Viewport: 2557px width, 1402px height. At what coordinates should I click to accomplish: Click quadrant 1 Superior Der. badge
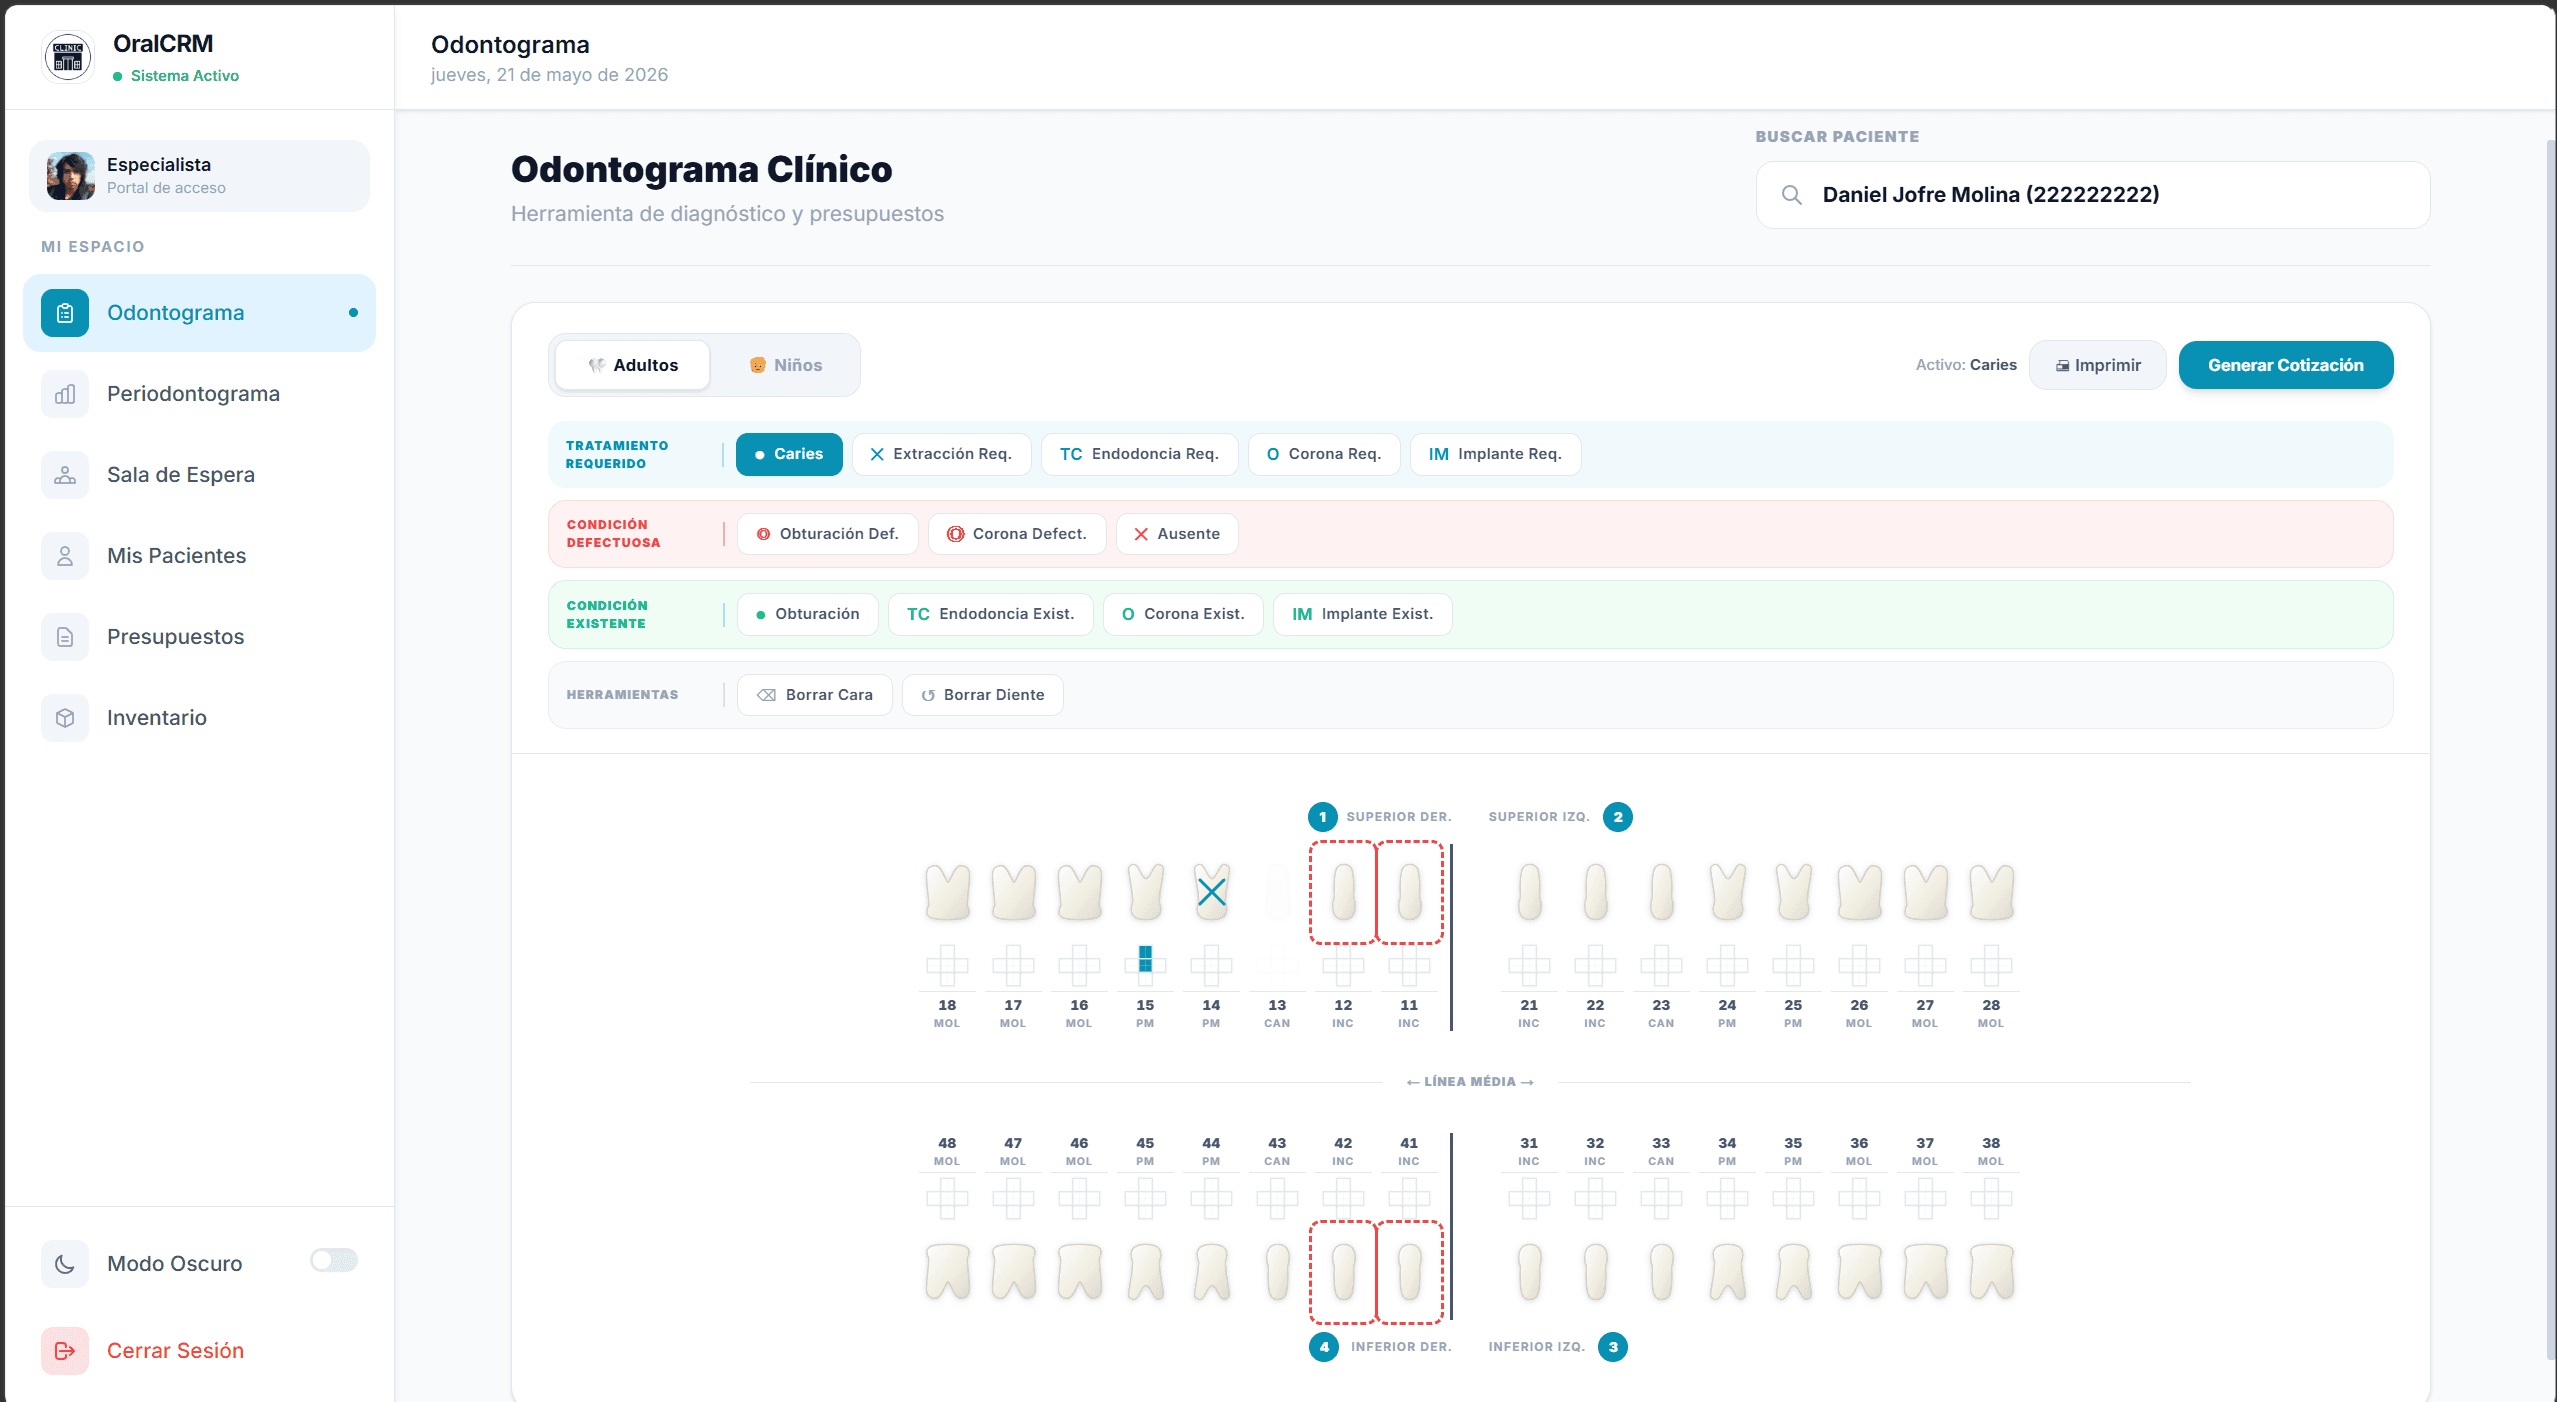click(1322, 817)
